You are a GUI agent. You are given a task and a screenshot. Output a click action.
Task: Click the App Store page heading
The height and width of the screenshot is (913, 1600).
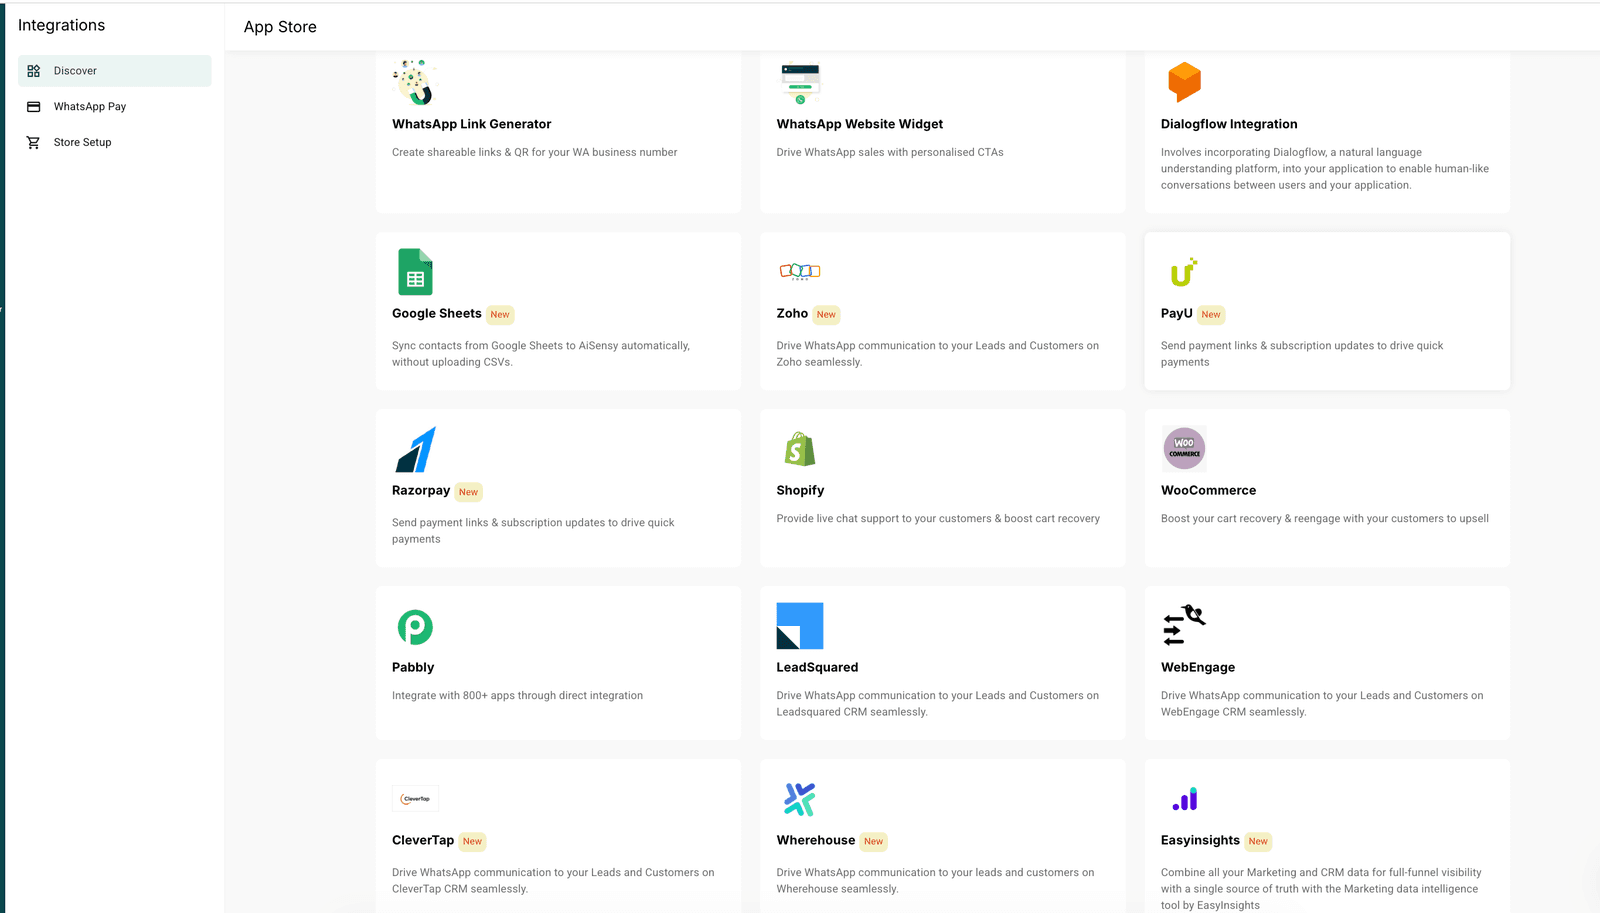click(280, 27)
